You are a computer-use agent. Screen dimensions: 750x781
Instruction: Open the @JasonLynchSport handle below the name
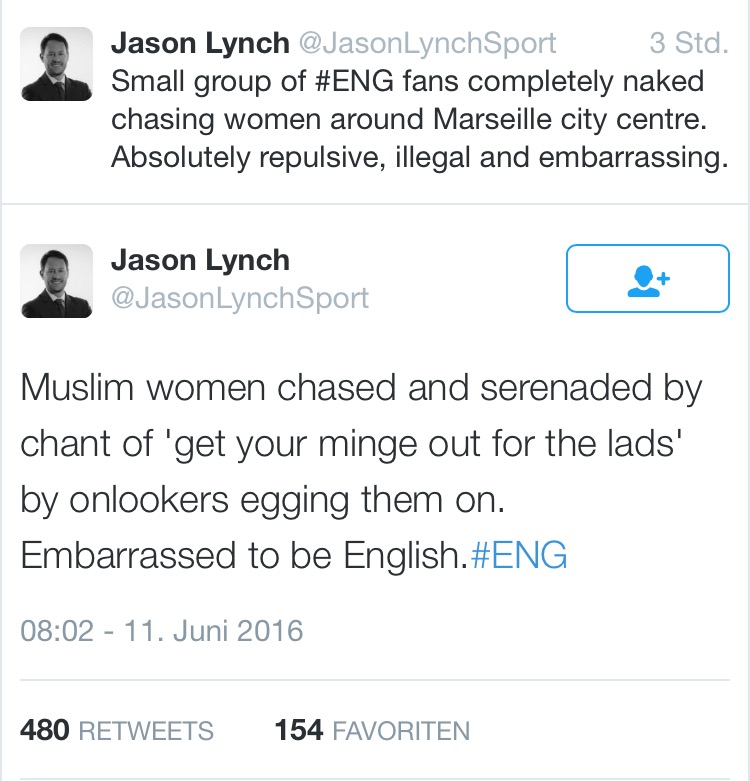tap(240, 298)
